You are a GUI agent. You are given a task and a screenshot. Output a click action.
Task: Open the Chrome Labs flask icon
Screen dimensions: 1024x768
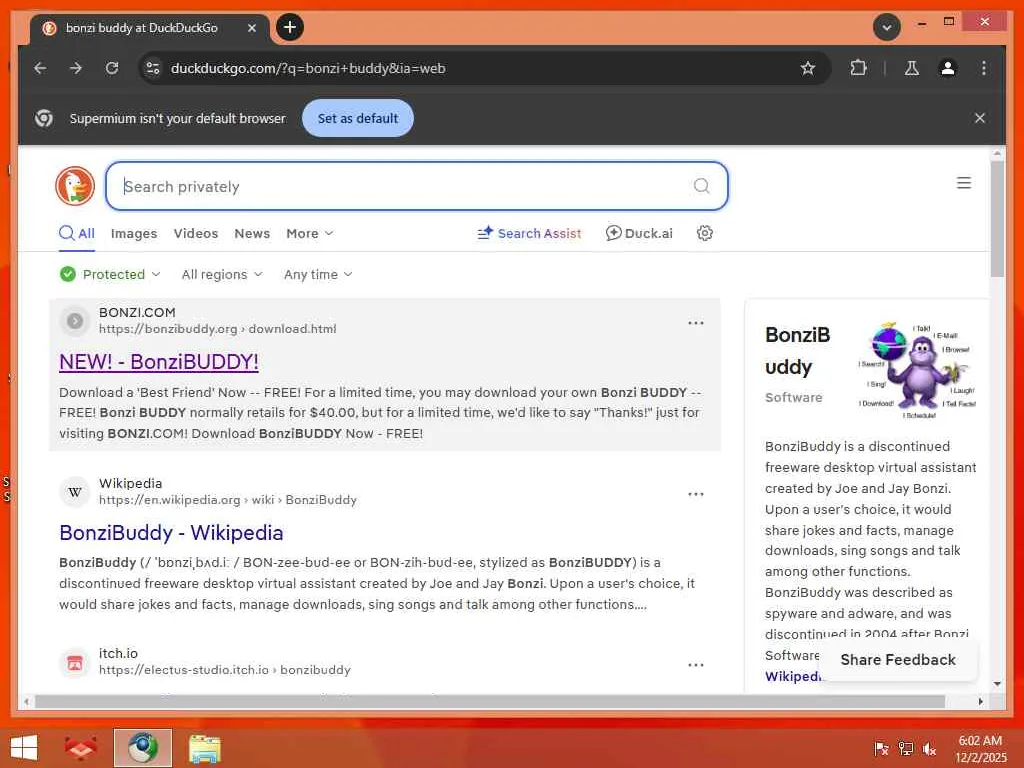[x=912, y=68]
